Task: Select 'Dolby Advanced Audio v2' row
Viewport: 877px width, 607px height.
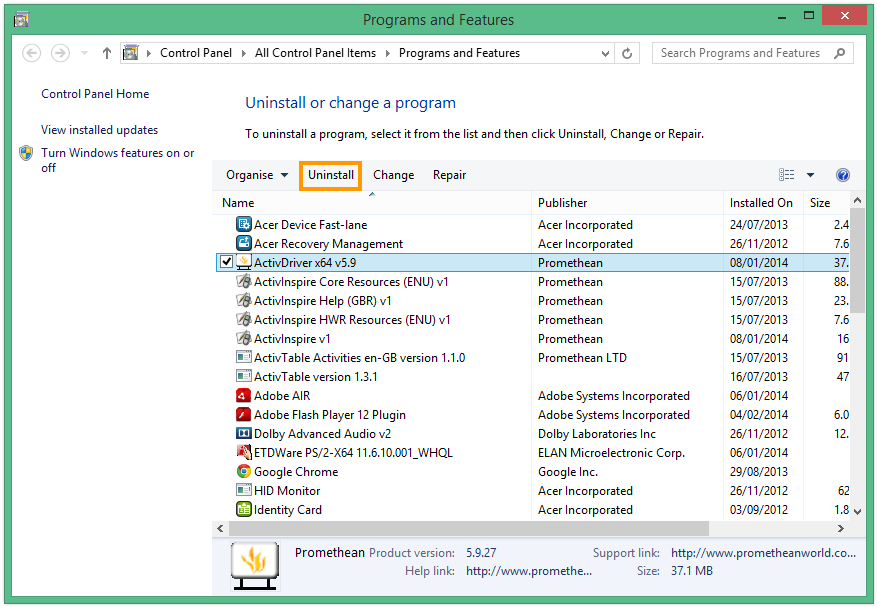Action: (x=532, y=434)
